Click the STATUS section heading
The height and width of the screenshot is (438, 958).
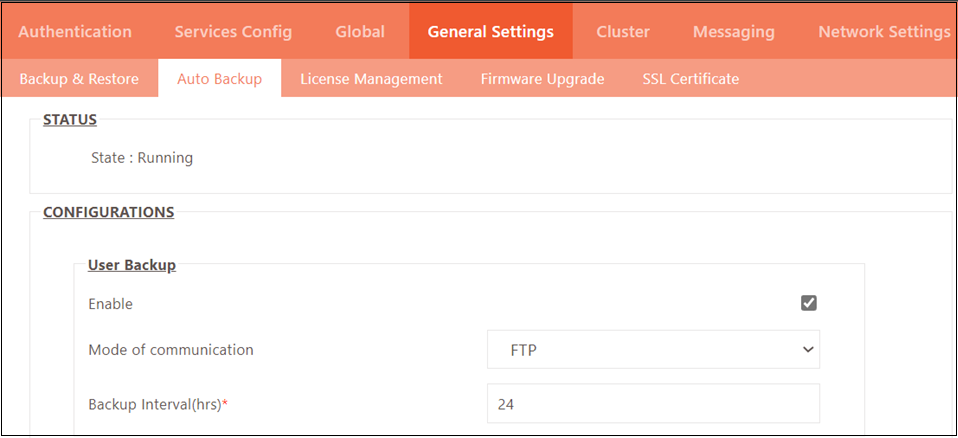click(x=70, y=120)
